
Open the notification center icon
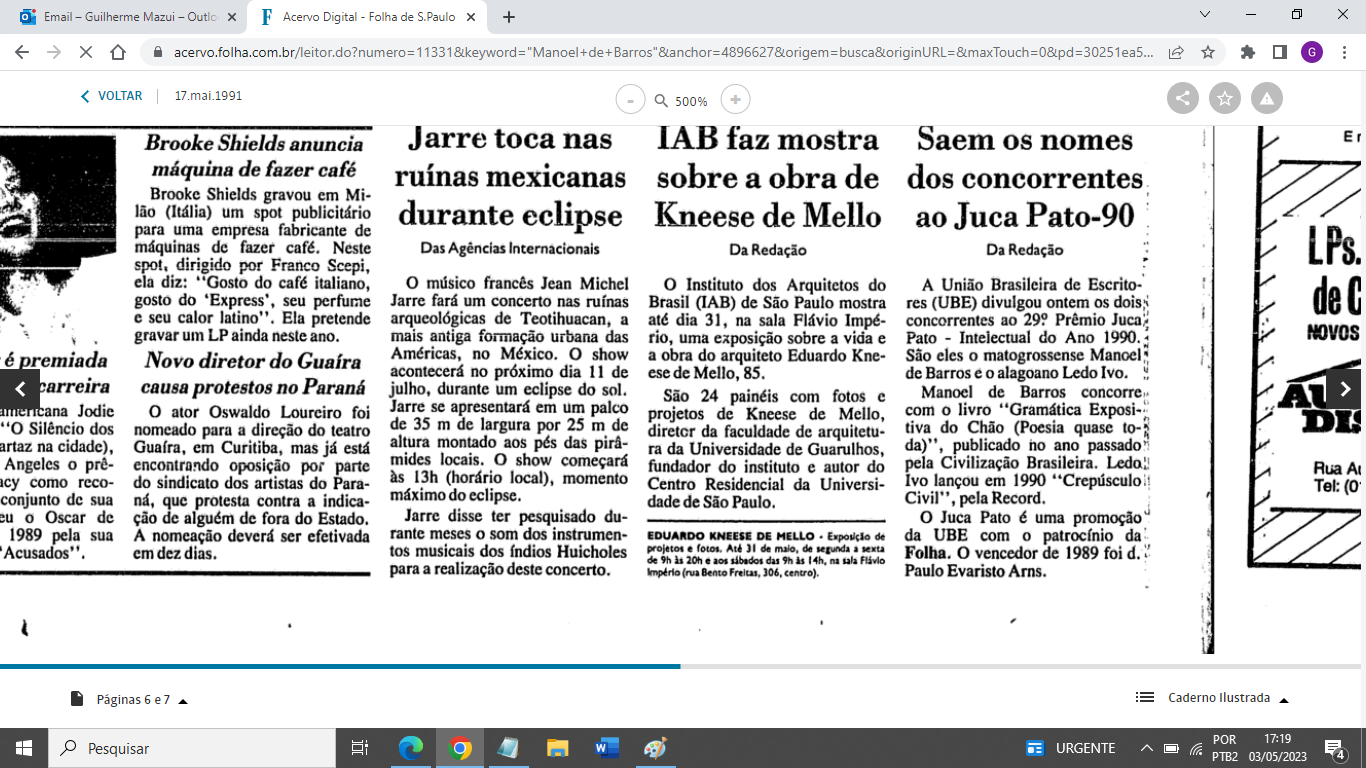(1334, 748)
